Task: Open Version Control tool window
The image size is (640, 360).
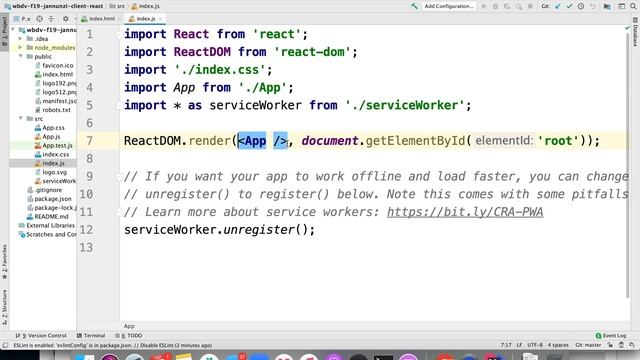Action: coord(41,336)
